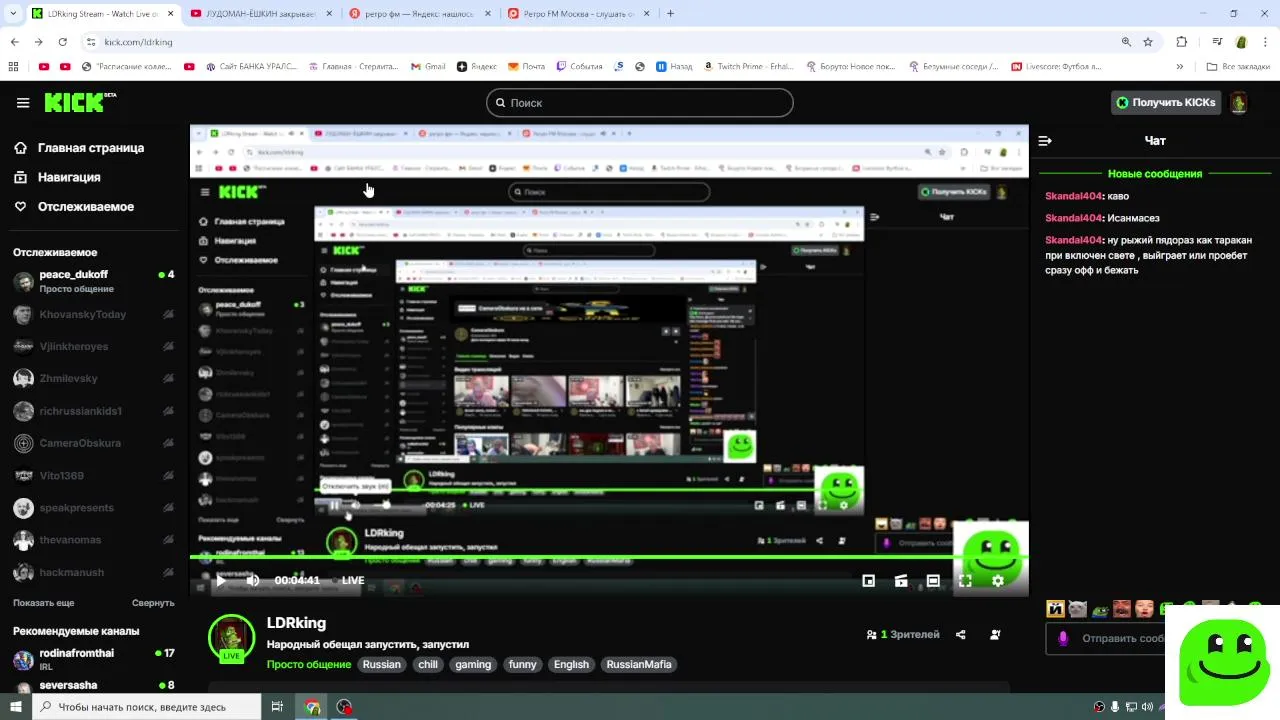
Task: Open the Kick hamburger sidebar menu
Action: 23,103
